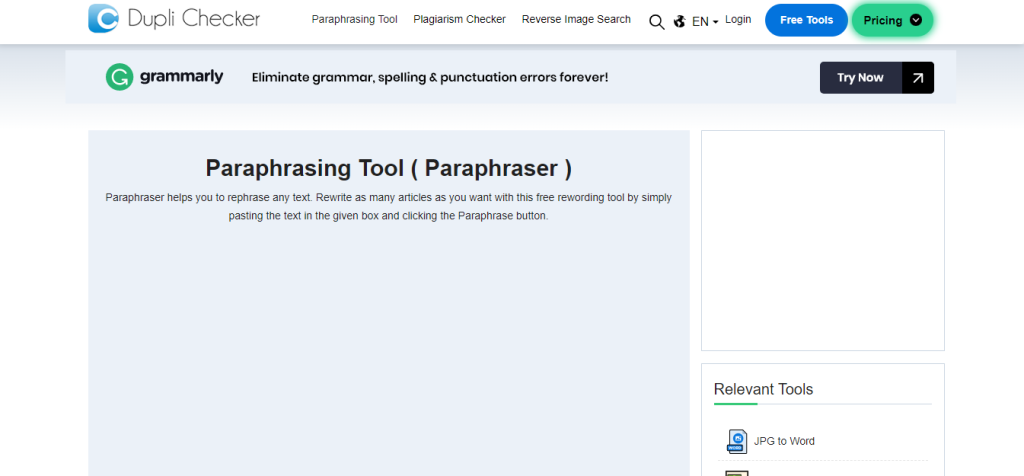Click the Login link
Viewport: 1024px width, 476px height.
click(x=738, y=20)
